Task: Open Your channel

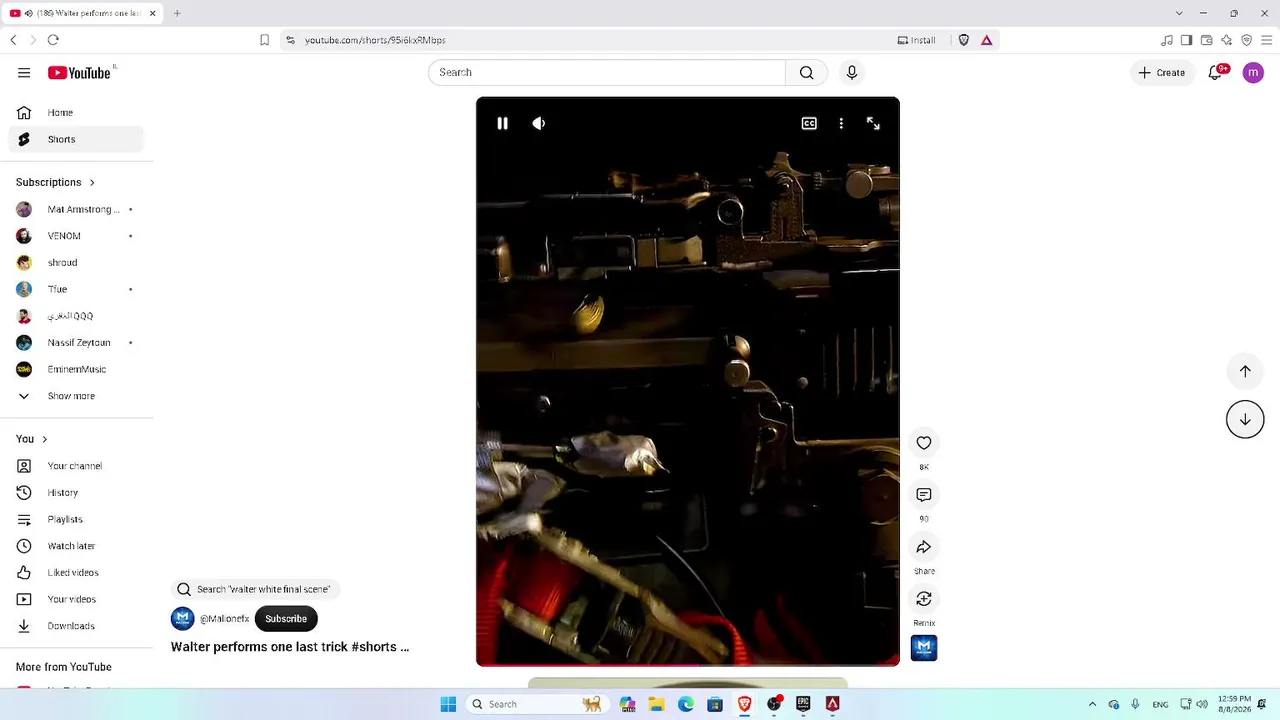Action: point(76,466)
